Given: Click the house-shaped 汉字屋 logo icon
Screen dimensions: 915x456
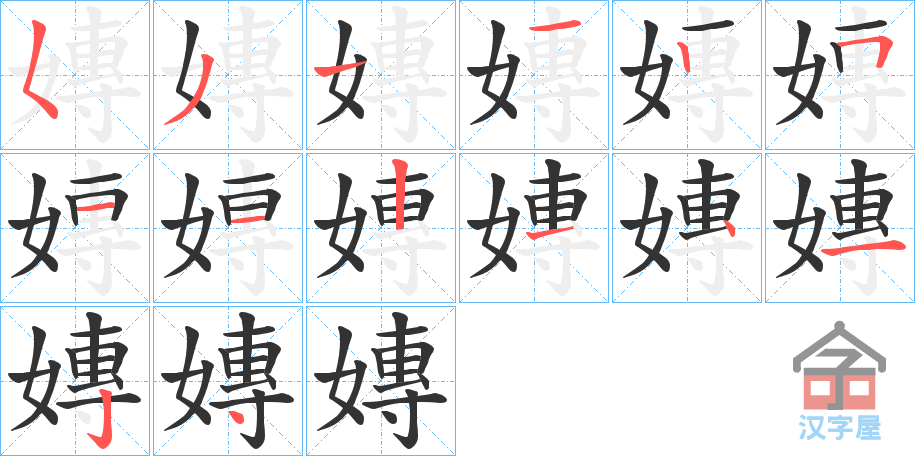Looking at the screenshot, I should pyautogui.click(x=839, y=366).
